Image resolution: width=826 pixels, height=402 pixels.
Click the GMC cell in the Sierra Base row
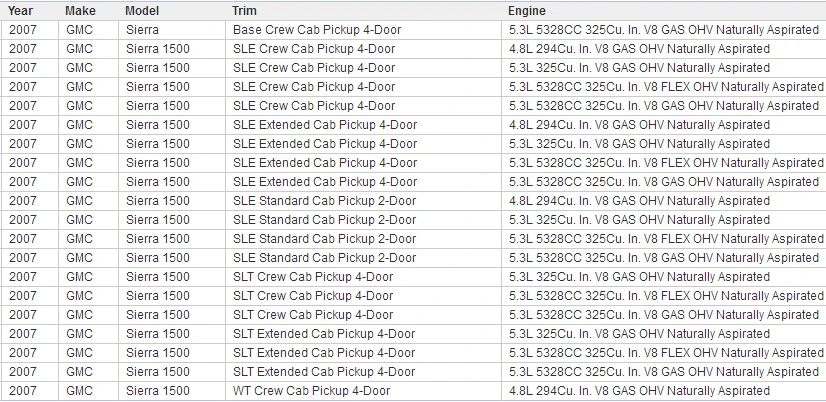pos(88,30)
